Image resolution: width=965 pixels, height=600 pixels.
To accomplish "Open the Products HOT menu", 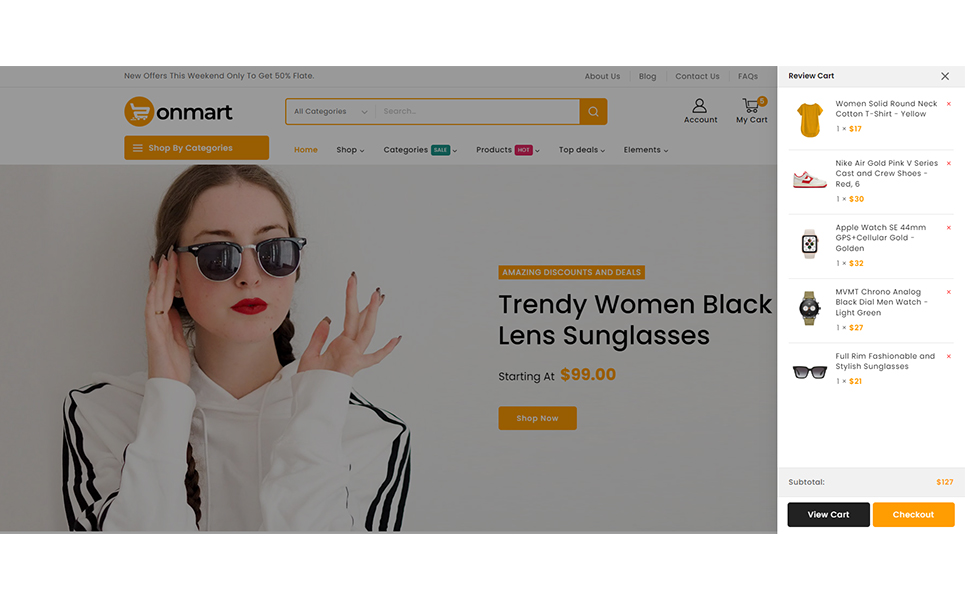I will (x=508, y=150).
